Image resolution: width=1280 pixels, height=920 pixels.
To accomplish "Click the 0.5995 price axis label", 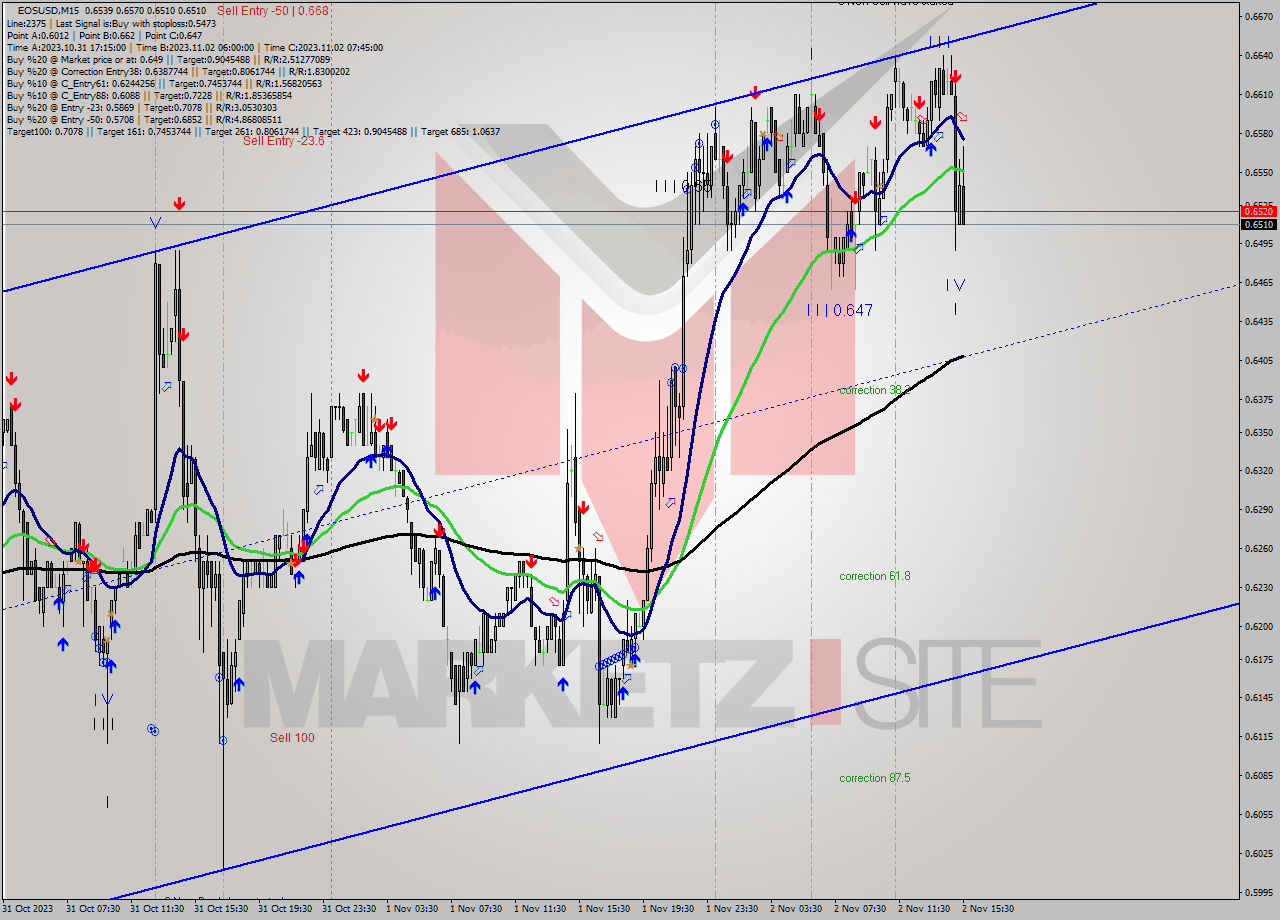I will pyautogui.click(x=1257, y=892).
